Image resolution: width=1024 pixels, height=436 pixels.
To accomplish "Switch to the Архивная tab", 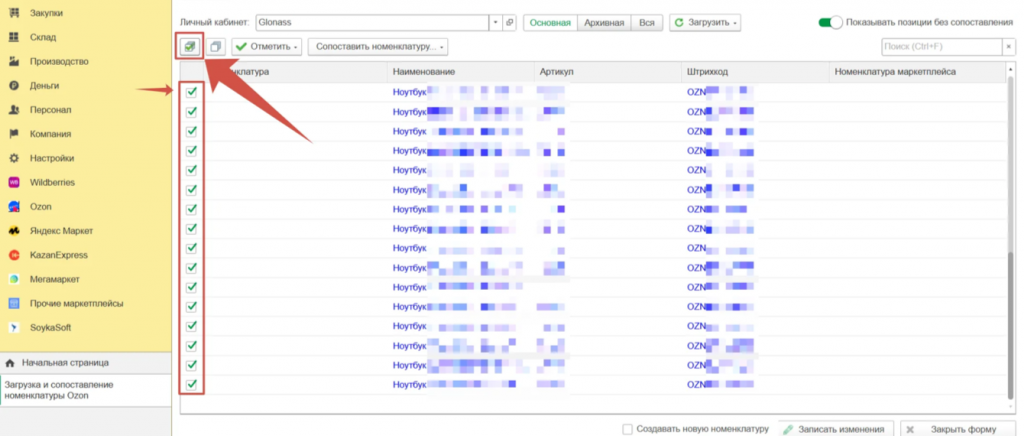I will coord(605,22).
